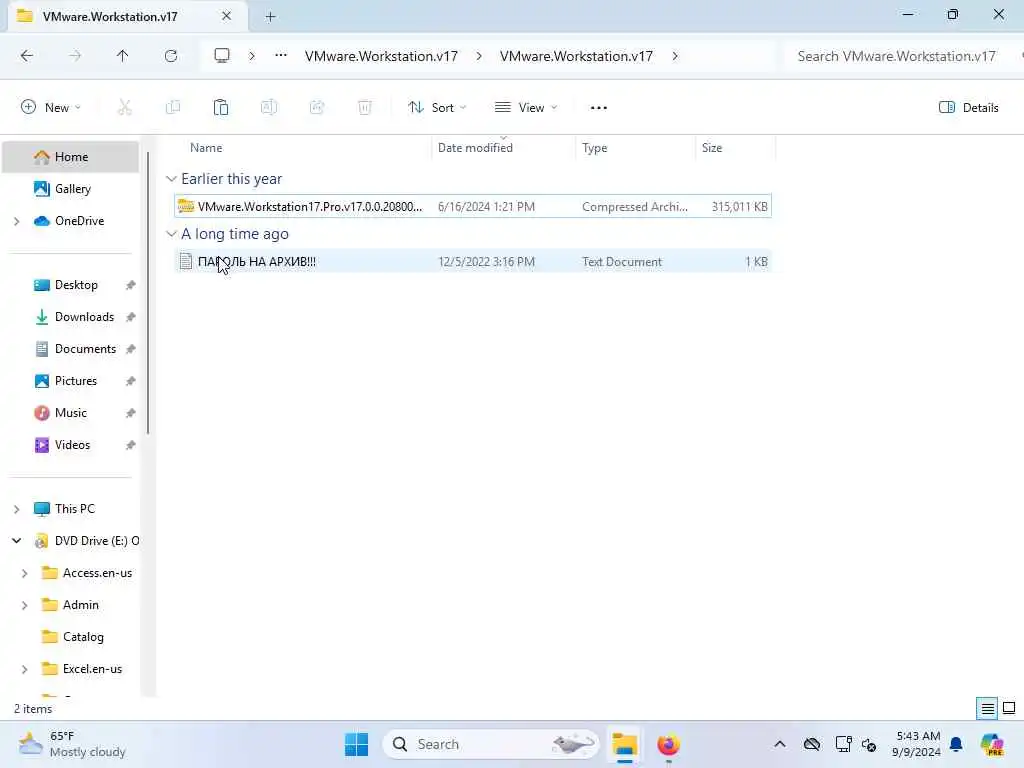This screenshot has height=768, width=1024.
Task: Expand the OneDrive tree node
Action: [x=16, y=222]
